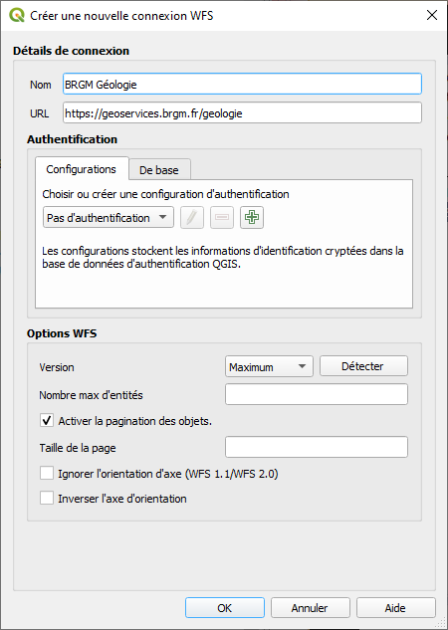
Task: Click into the URL field
Action: (x=242, y=113)
